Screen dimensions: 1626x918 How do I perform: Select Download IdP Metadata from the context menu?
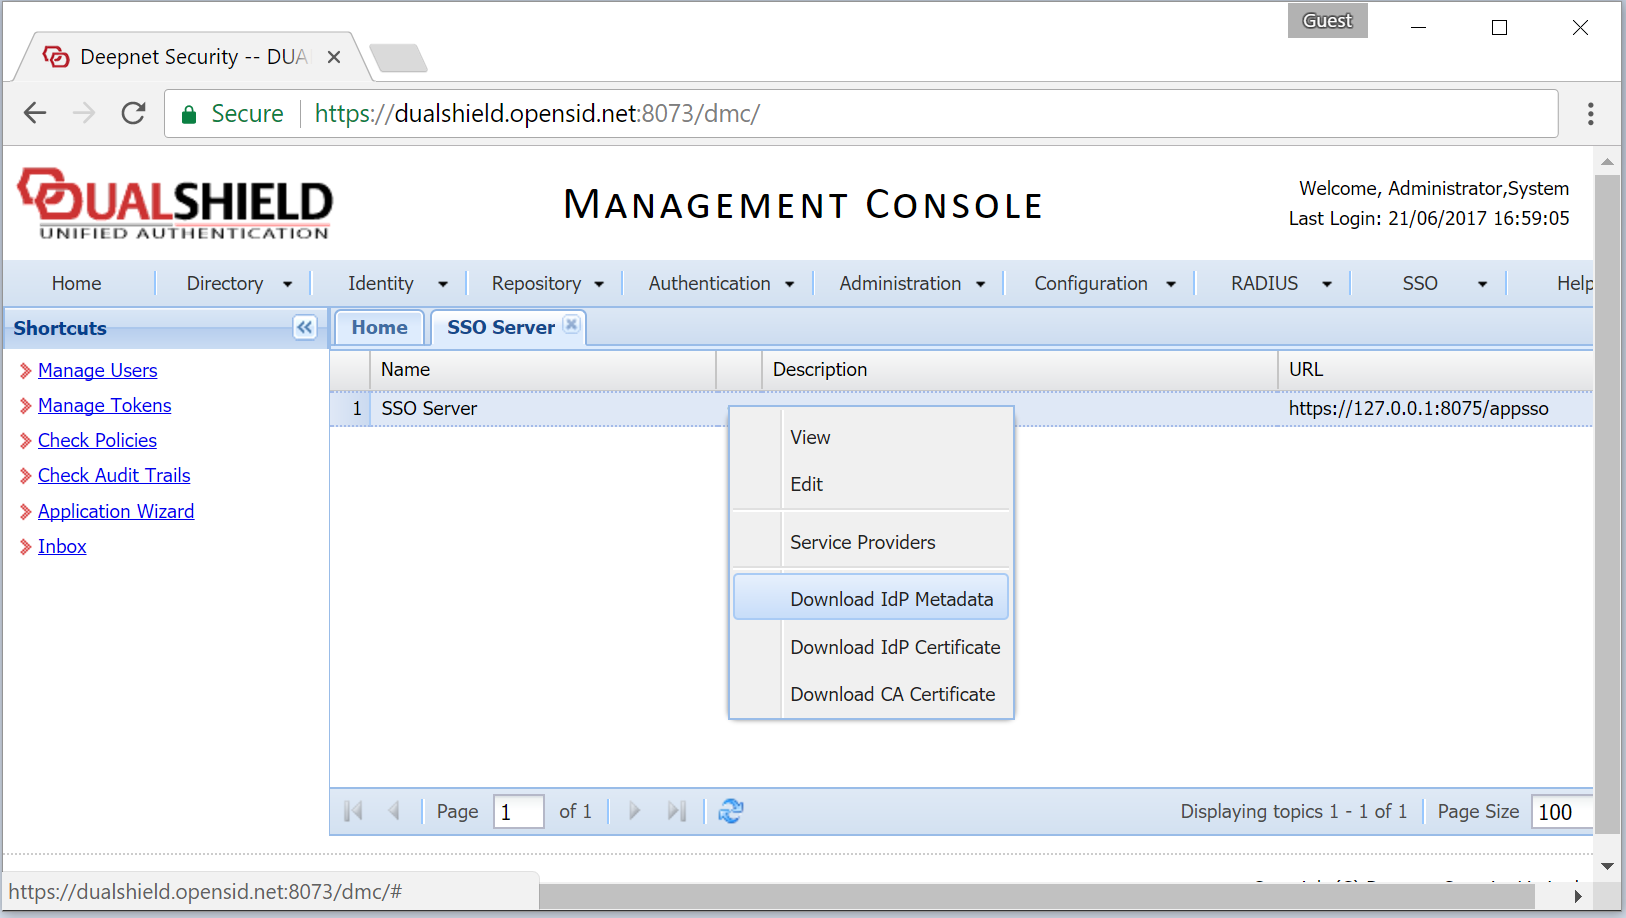pos(891,599)
